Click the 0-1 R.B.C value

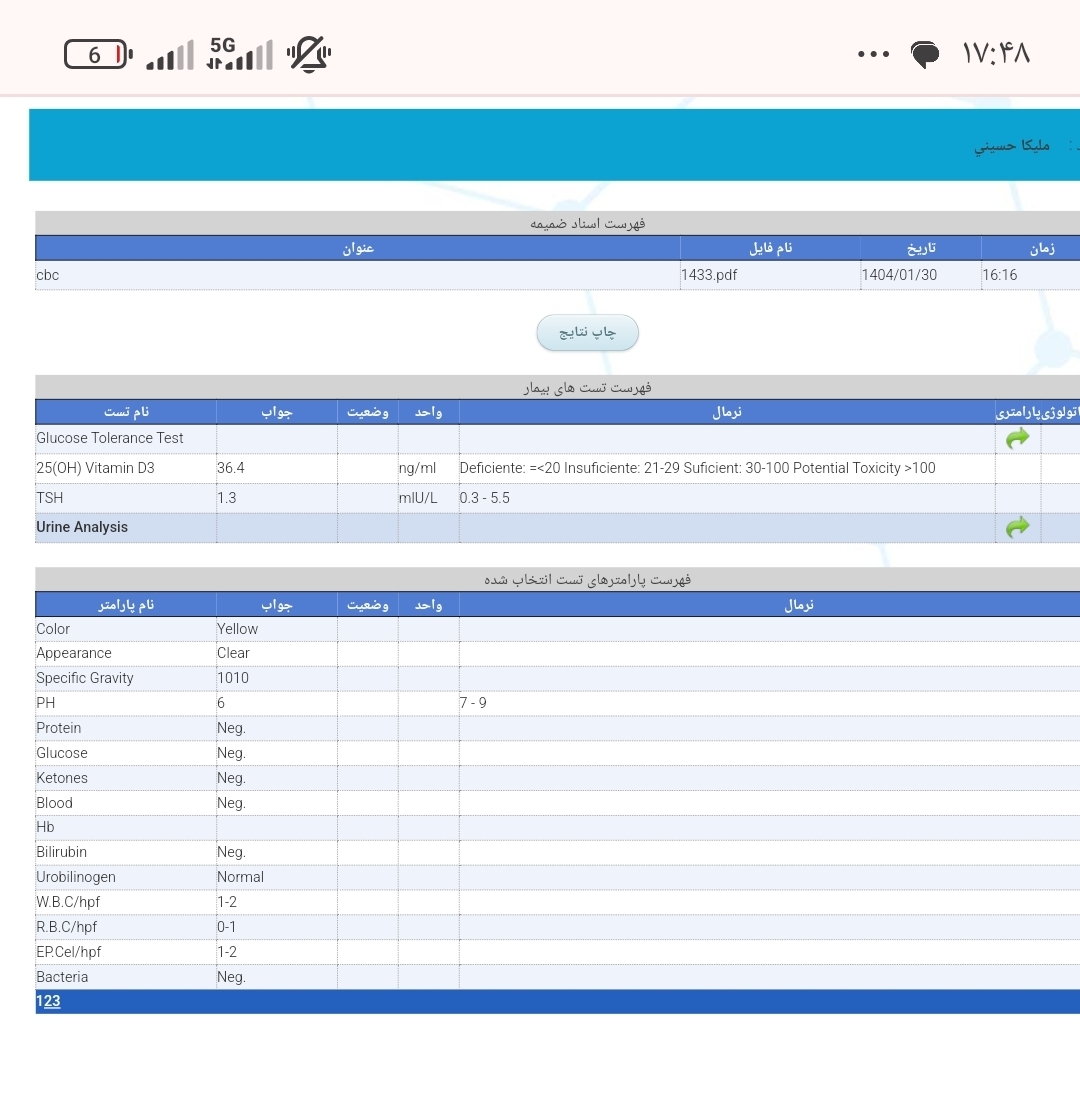(226, 927)
